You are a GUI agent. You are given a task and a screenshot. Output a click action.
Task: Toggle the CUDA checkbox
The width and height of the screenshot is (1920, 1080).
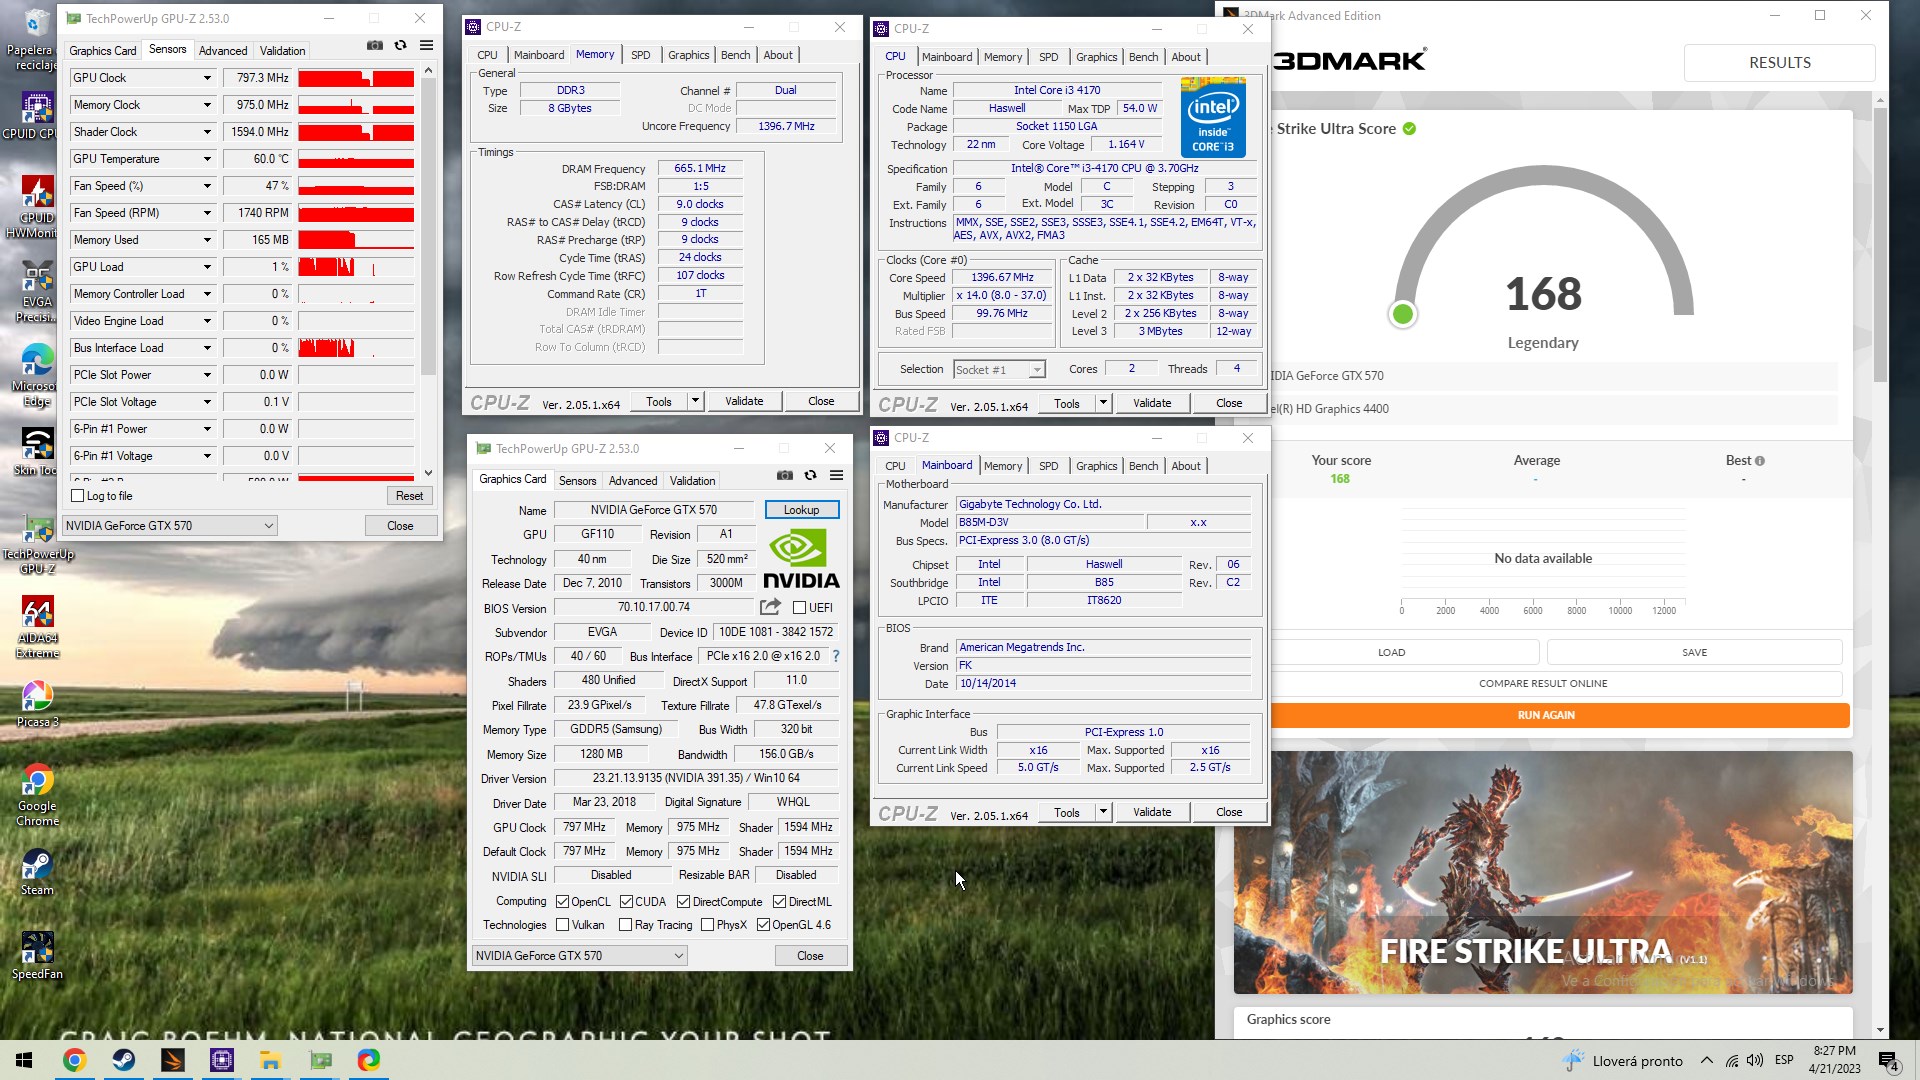point(626,902)
